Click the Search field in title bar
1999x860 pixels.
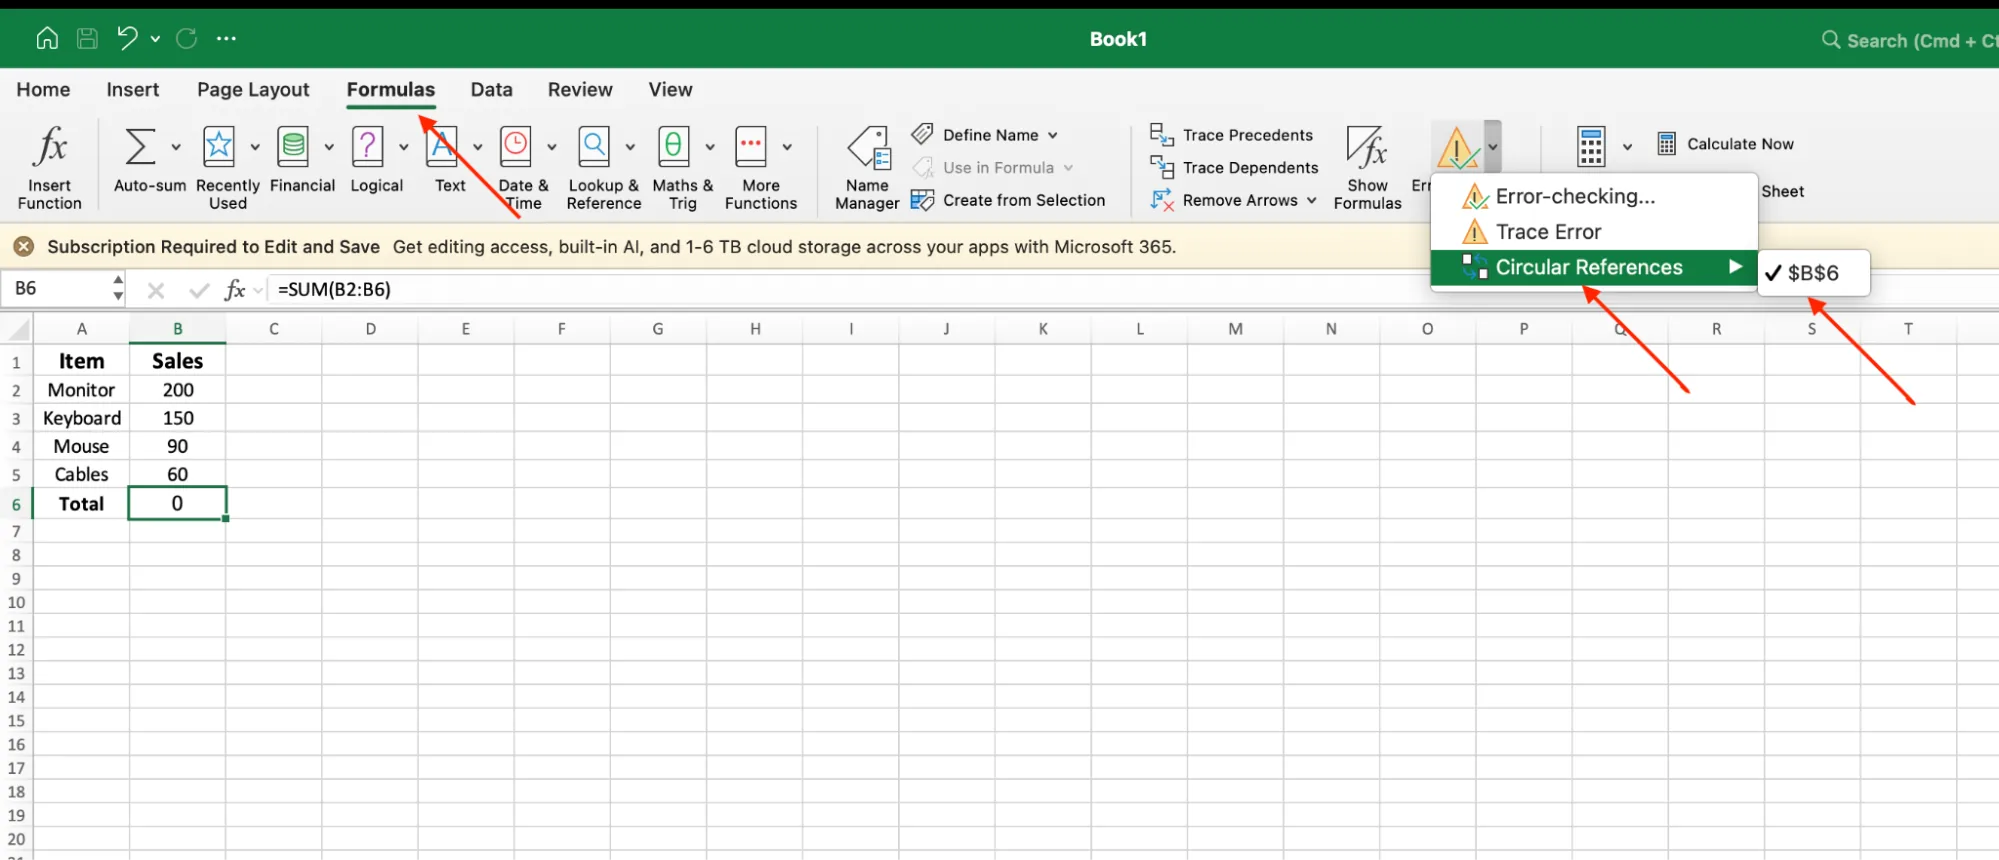pos(1908,40)
